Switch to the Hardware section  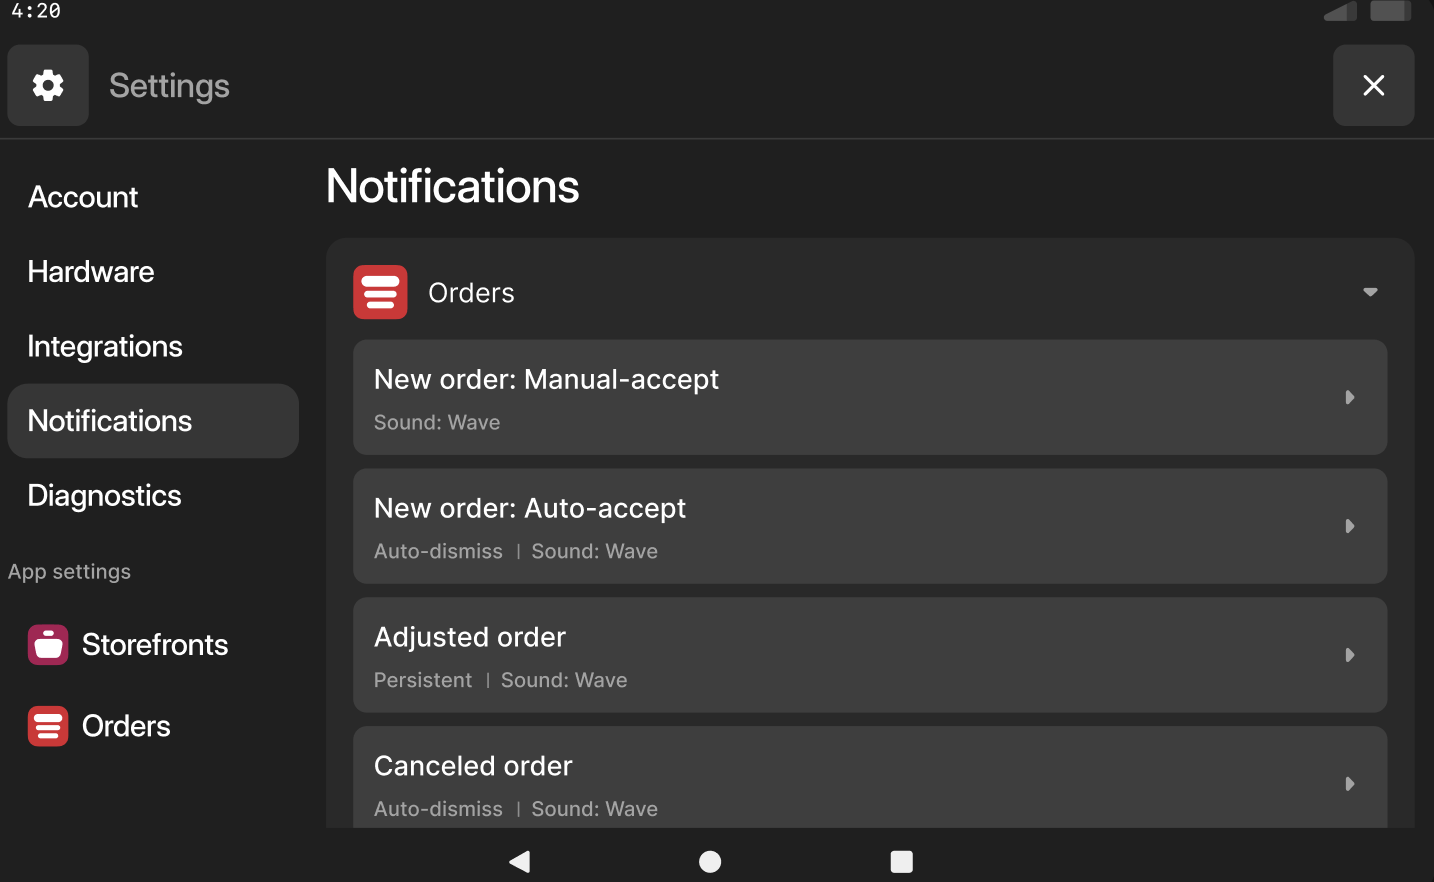(x=91, y=272)
